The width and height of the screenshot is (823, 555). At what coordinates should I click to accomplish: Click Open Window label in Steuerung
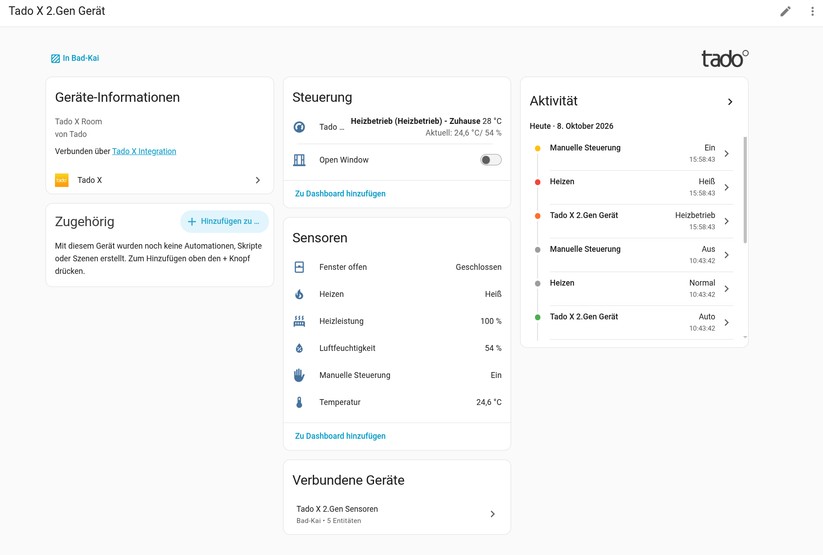pos(344,160)
